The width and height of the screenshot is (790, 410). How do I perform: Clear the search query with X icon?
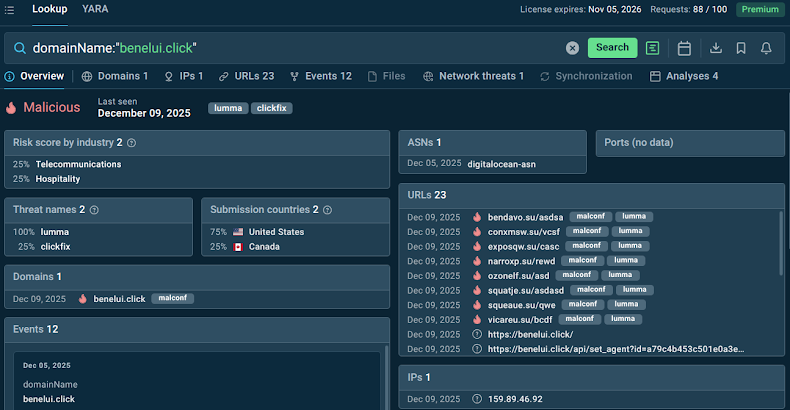pyautogui.click(x=572, y=48)
